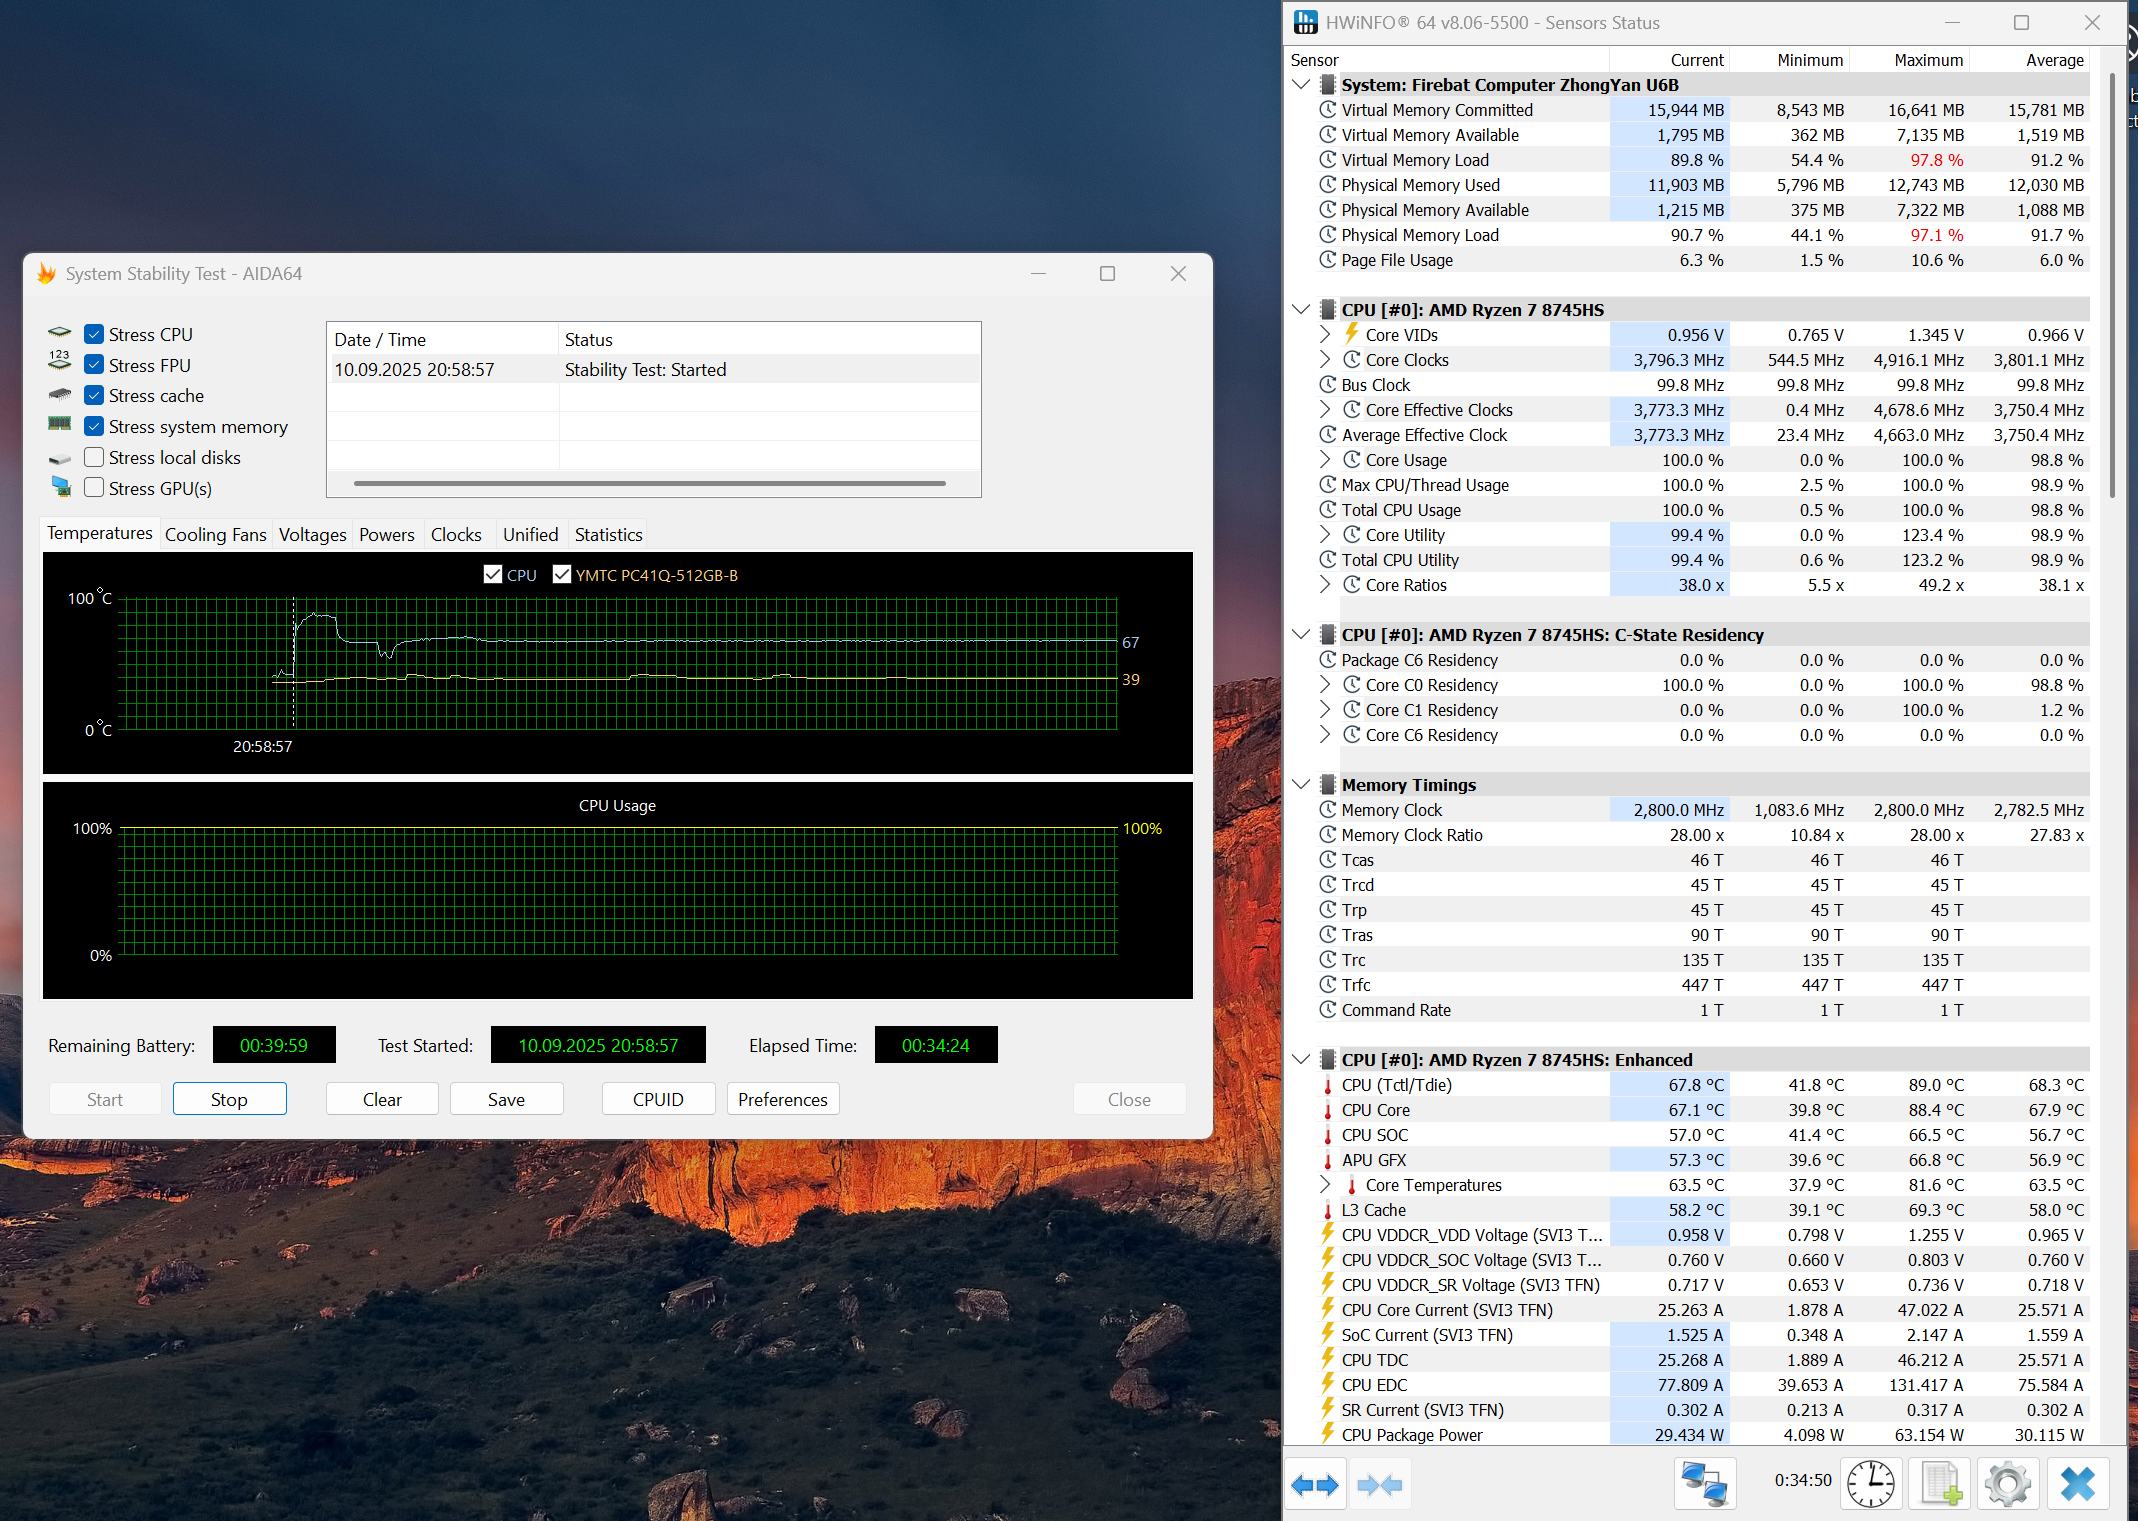Uncheck the Stress CPU checkbox
Screen dimensions: 2138x1521
(94, 334)
